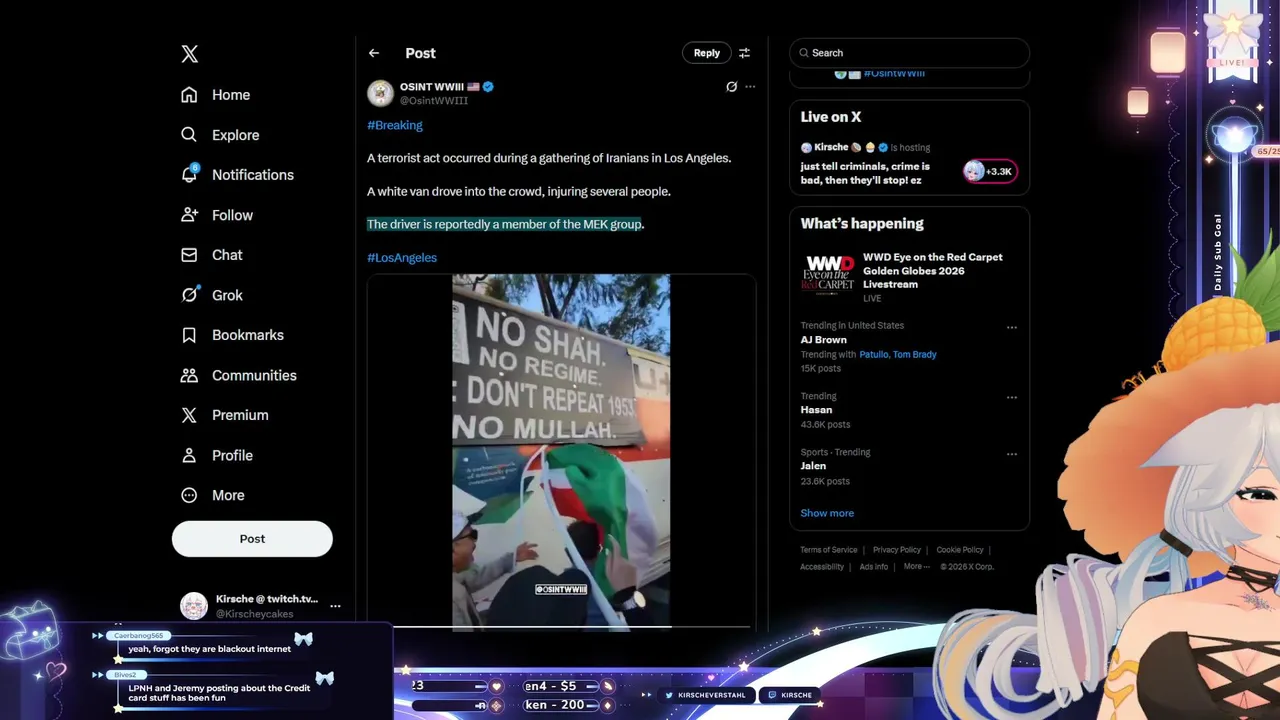Click OSINT WWIII display name
This screenshot has width=1280, height=720.
432,87
